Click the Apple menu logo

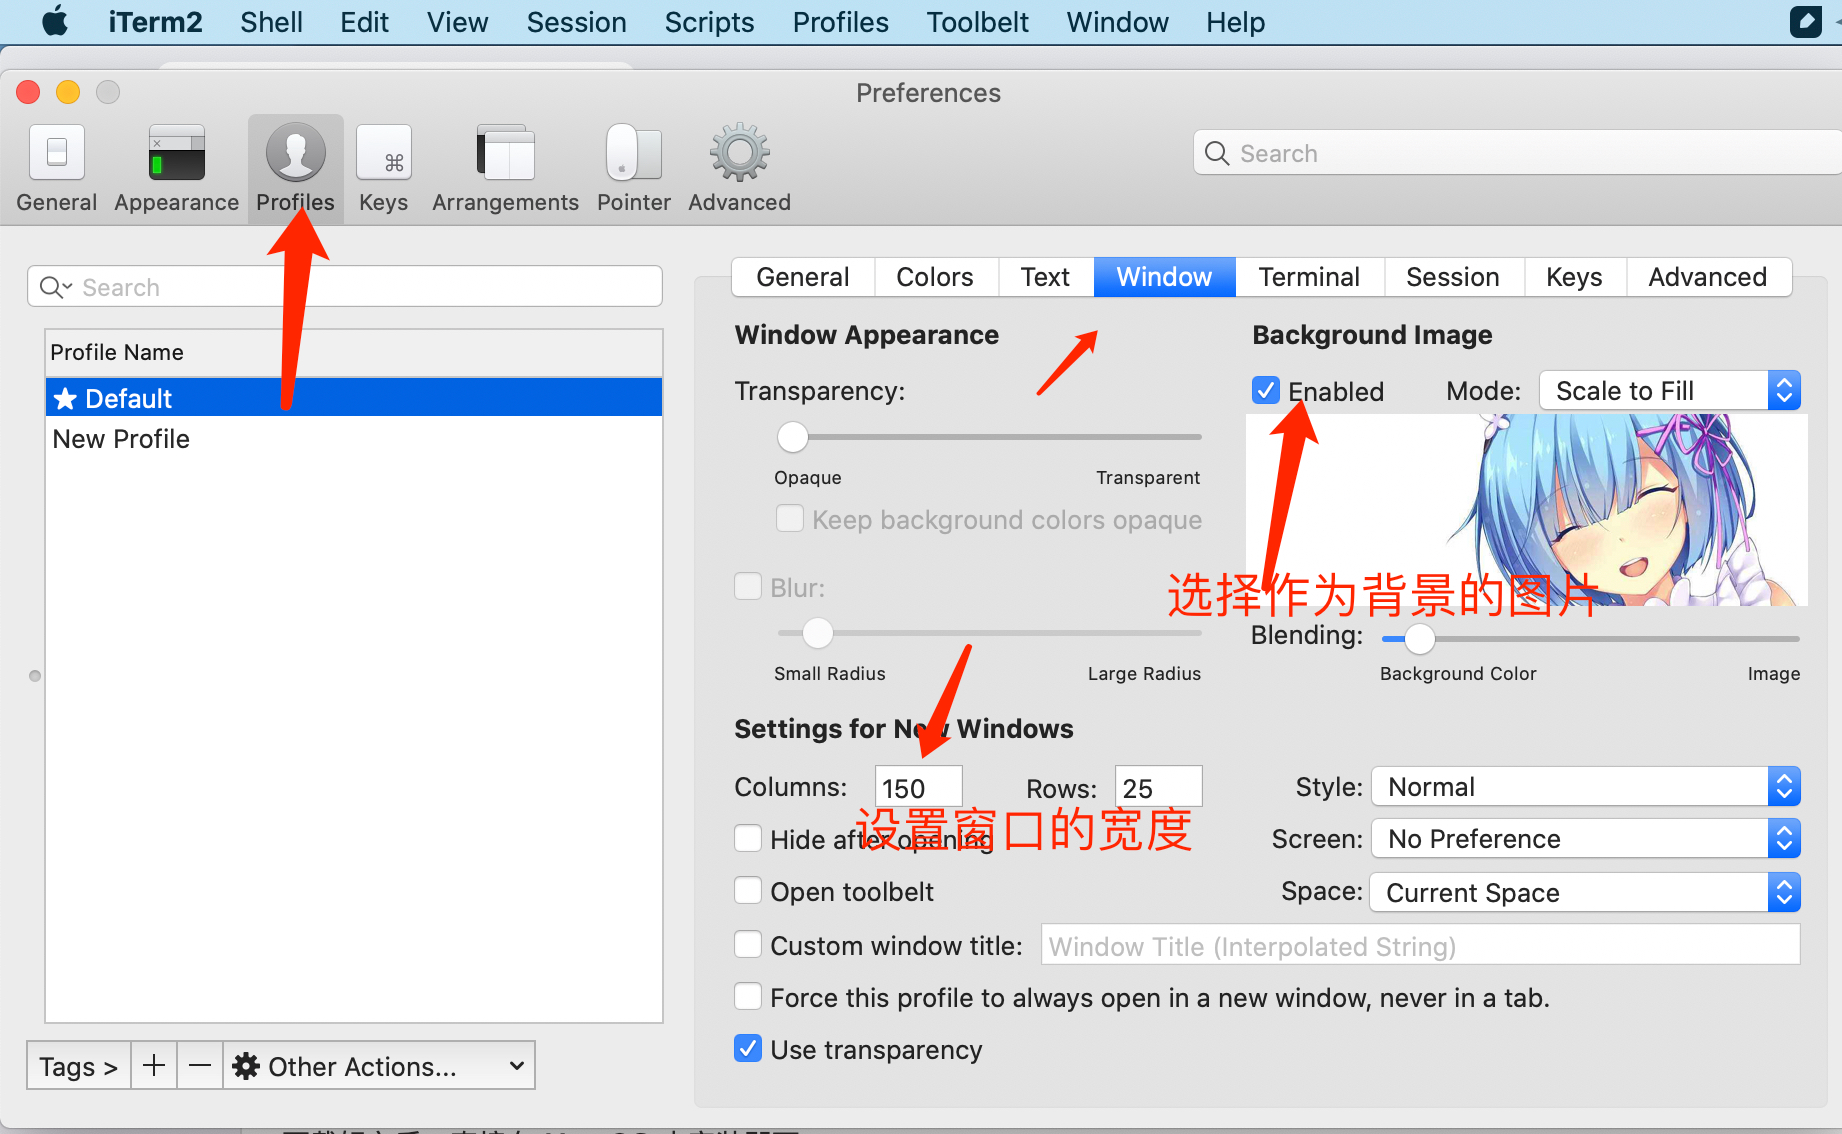[x=55, y=21]
